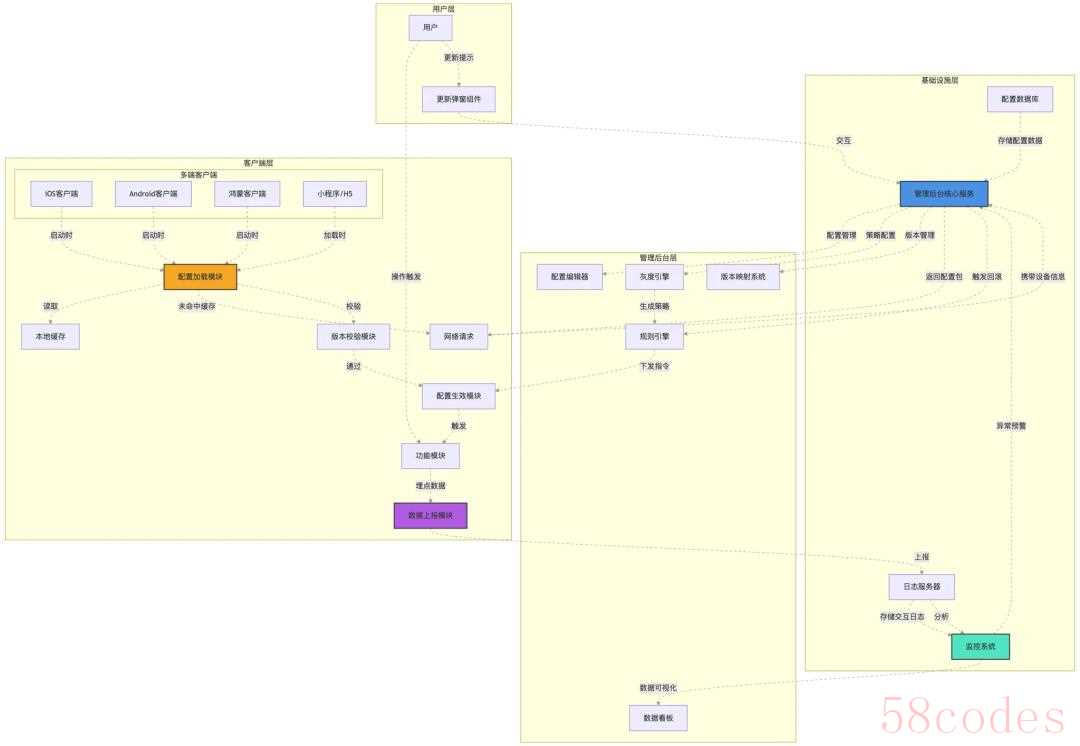1080x746 pixels.
Task: Click the 通过 edge label
Action: tap(353, 366)
